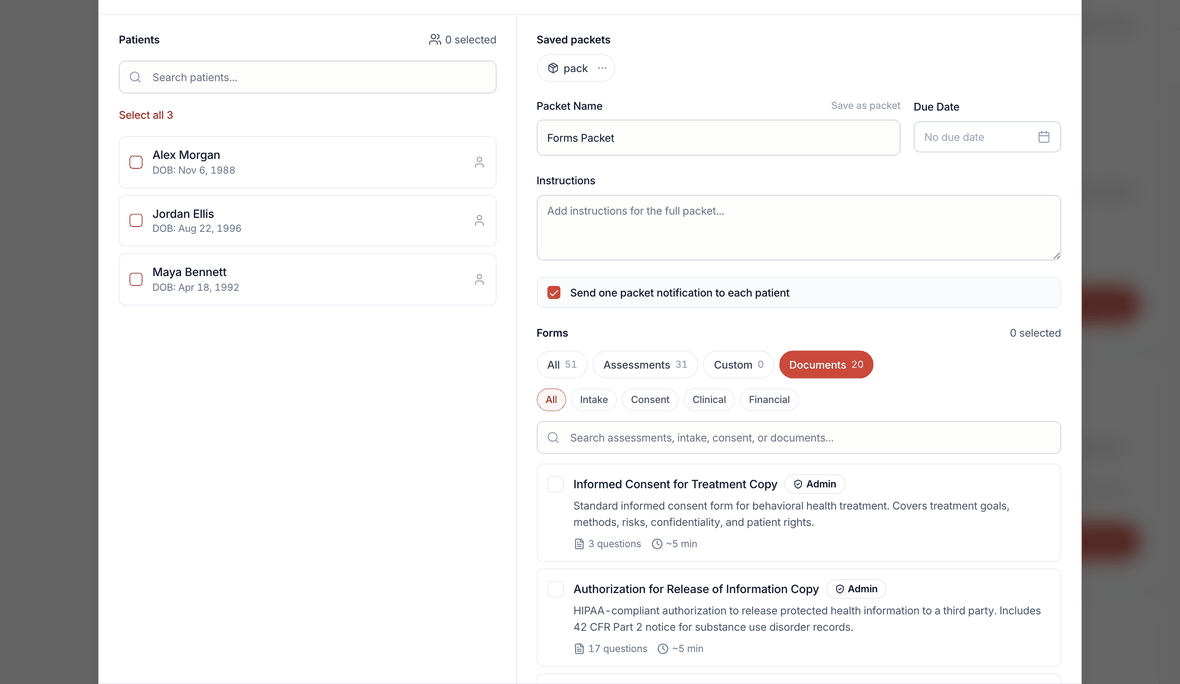Uncheck Send one packet notification option
Viewport: 1180px width, 684px height.
pyautogui.click(x=554, y=293)
